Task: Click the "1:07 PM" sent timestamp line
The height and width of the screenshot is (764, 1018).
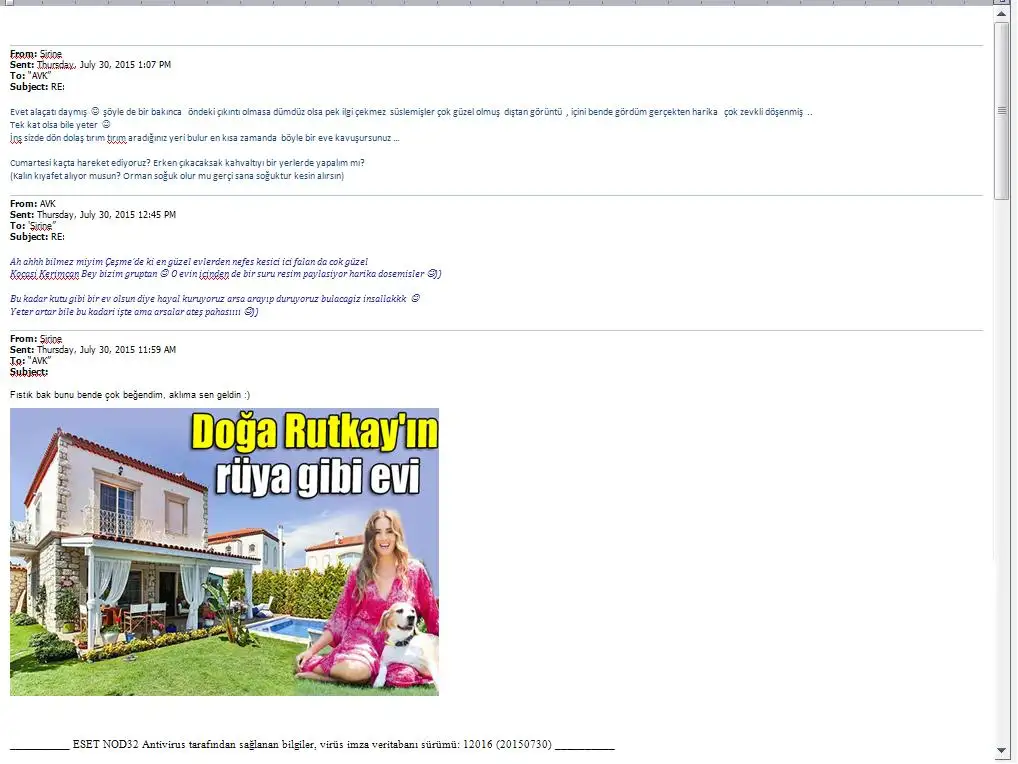Action: pos(91,65)
